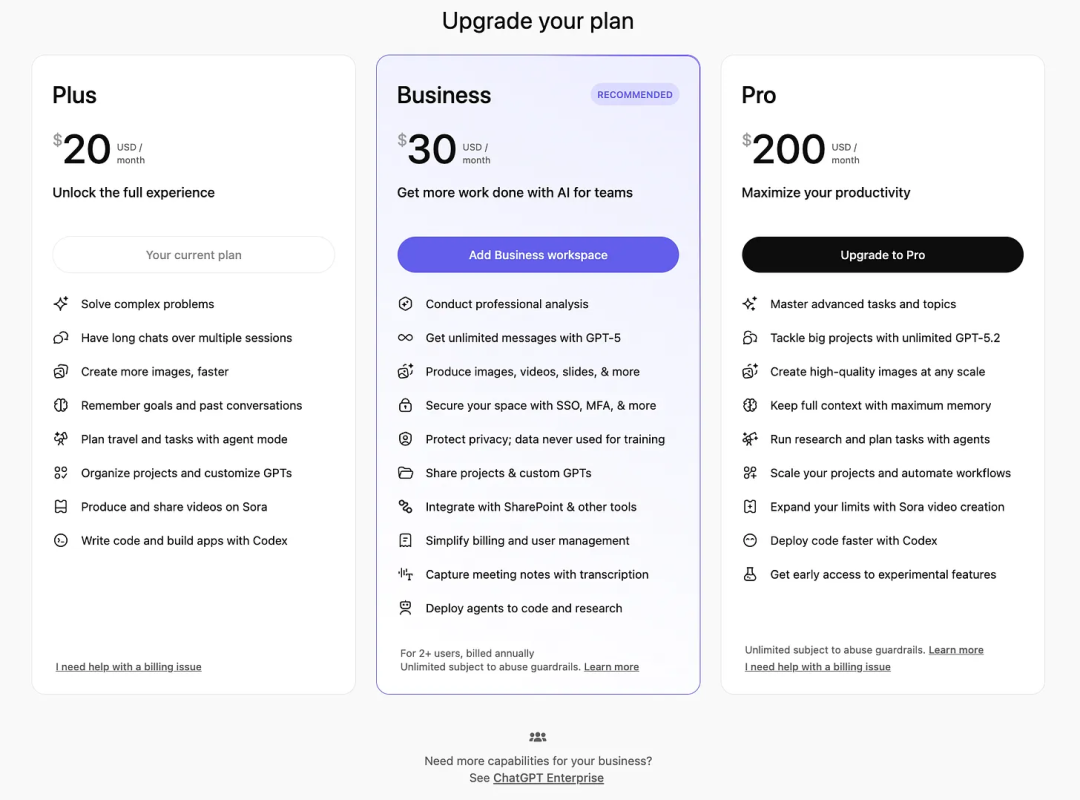Click the flask icon for experimental features

click(x=750, y=575)
